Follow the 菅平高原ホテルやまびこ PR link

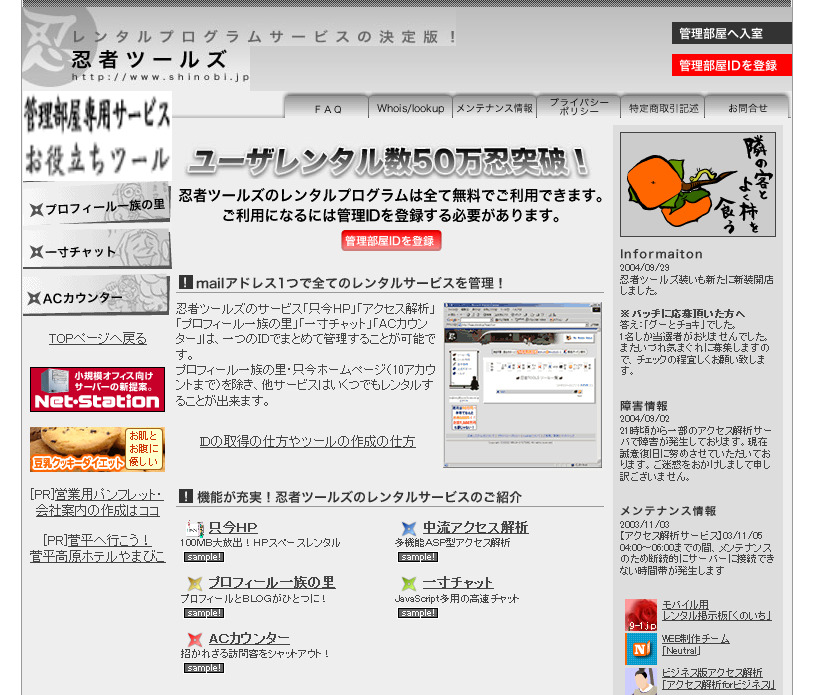(97, 548)
